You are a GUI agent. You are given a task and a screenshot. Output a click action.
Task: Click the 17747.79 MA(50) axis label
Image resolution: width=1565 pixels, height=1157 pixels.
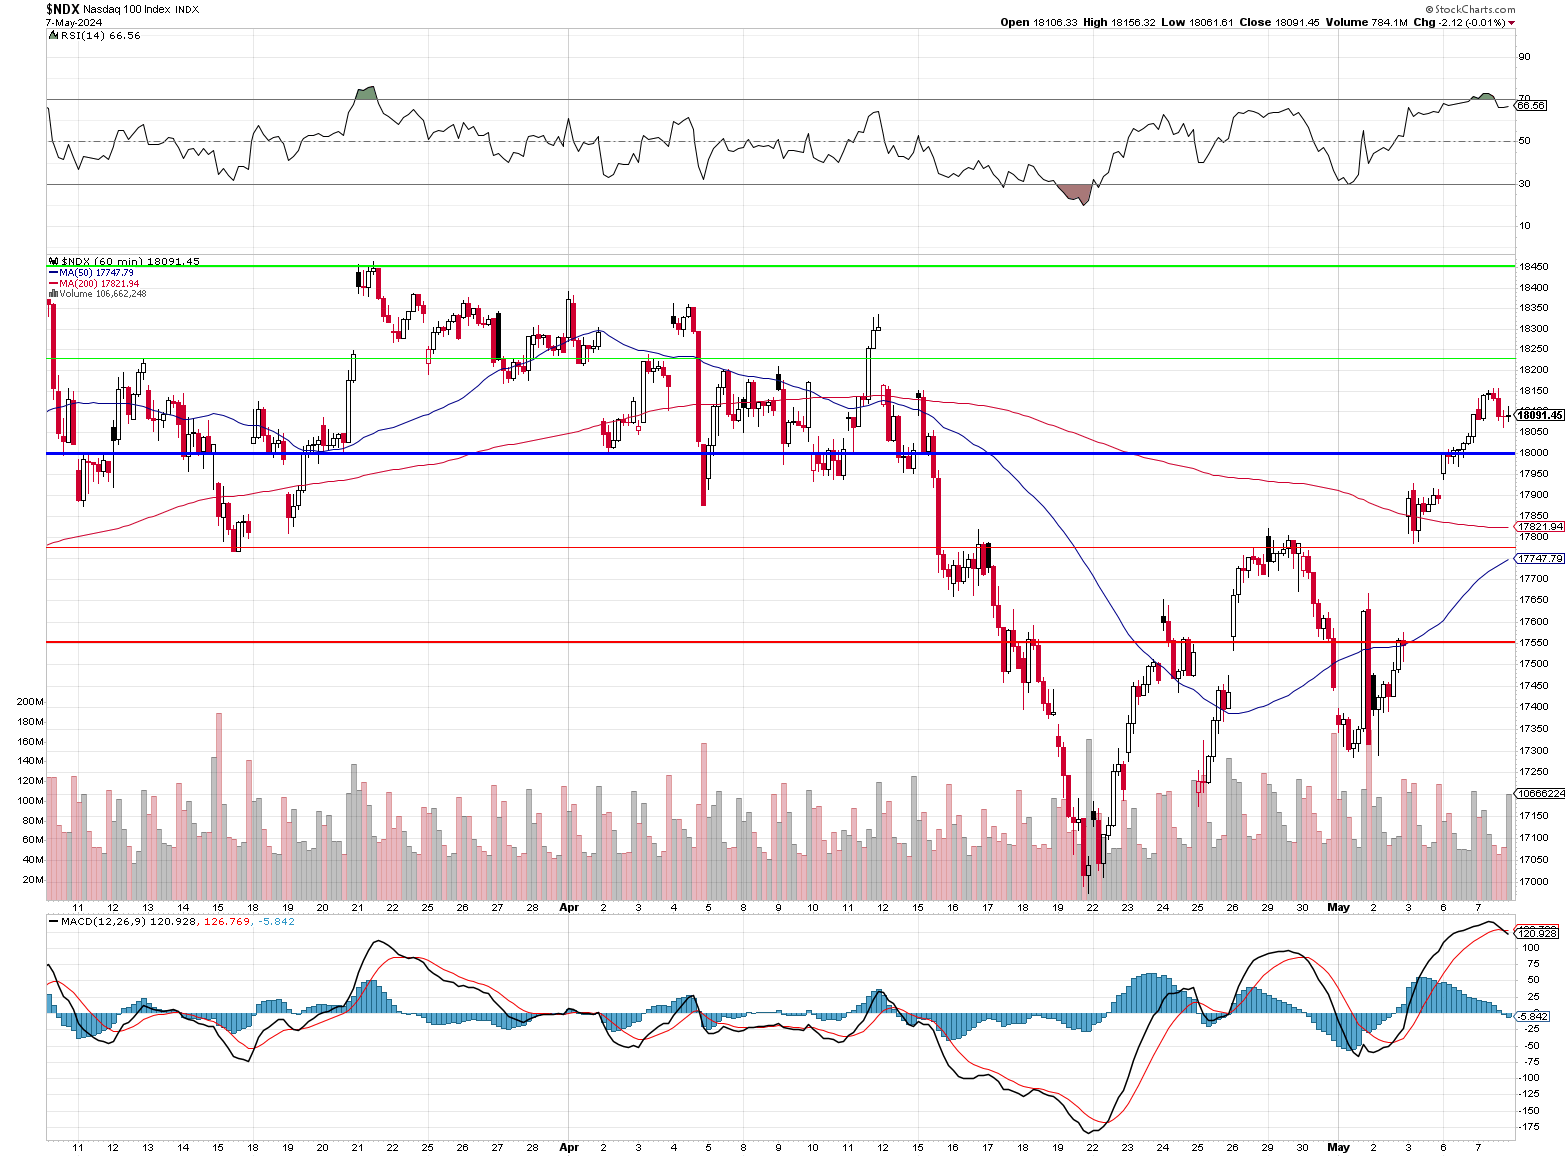pyautogui.click(x=1539, y=559)
